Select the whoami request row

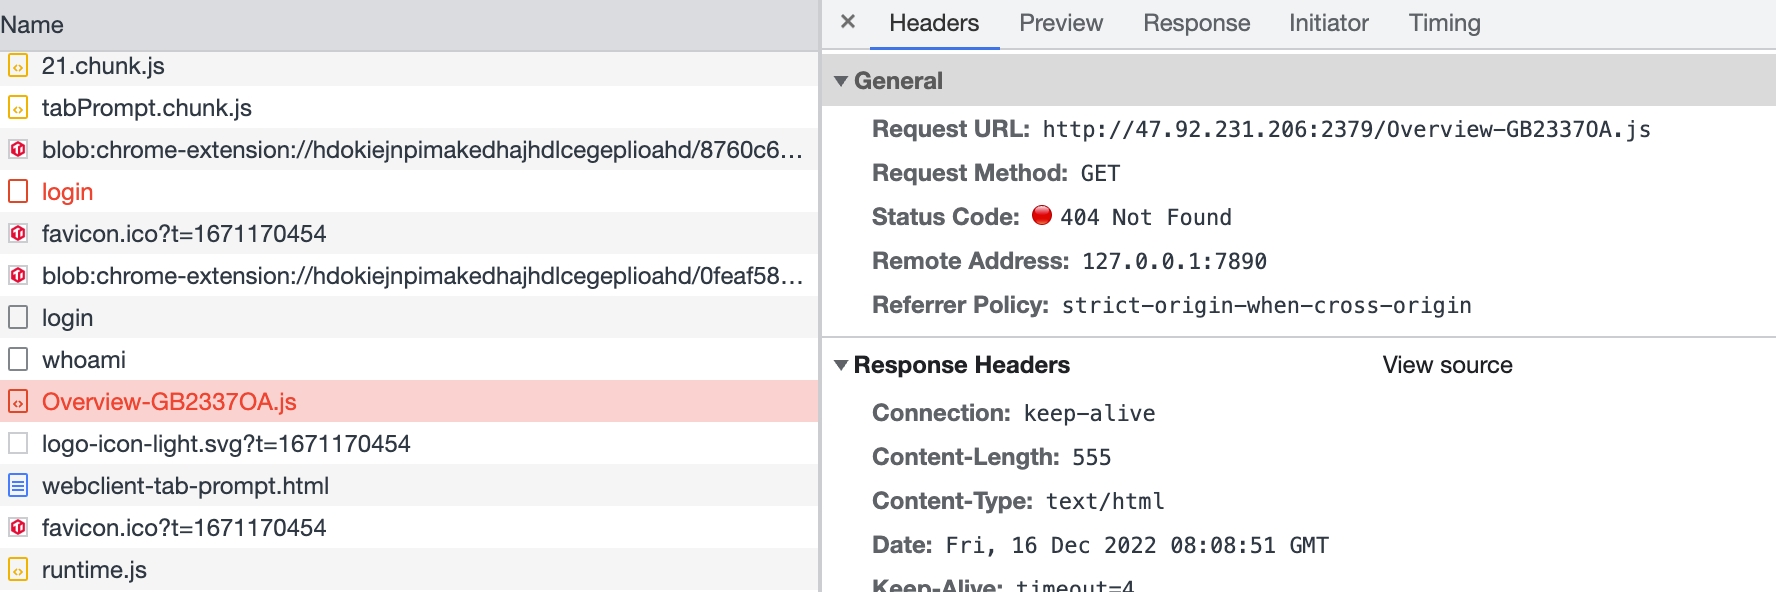(x=409, y=360)
